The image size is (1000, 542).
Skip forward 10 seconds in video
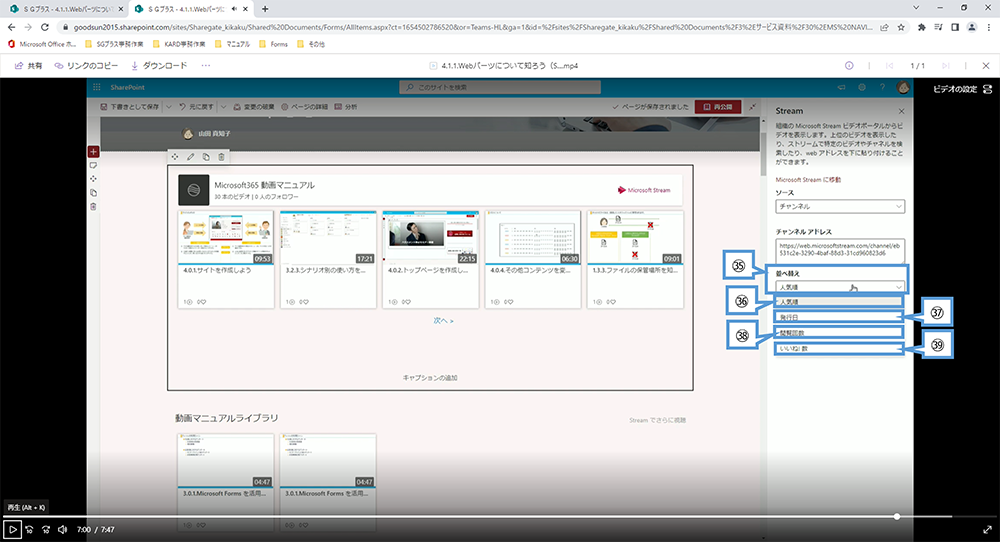[46, 529]
